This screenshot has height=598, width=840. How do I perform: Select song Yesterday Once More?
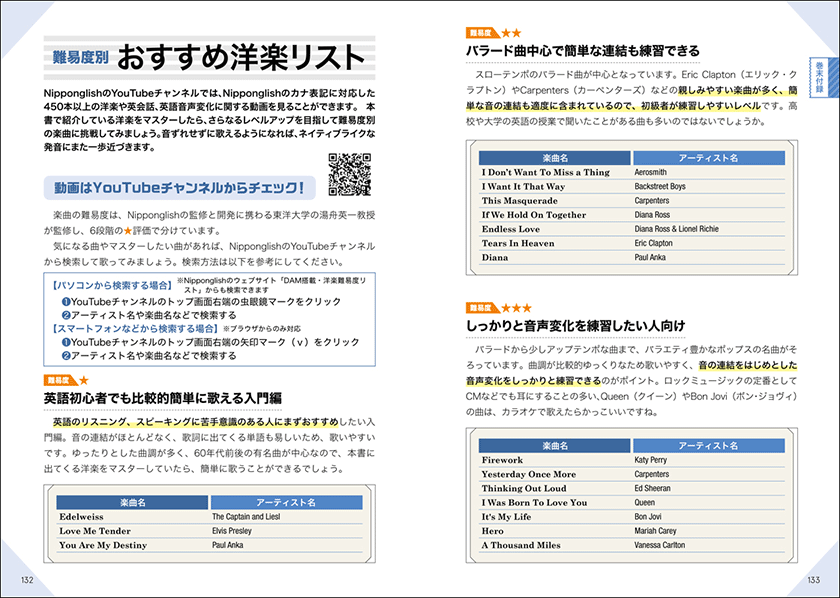529,474
